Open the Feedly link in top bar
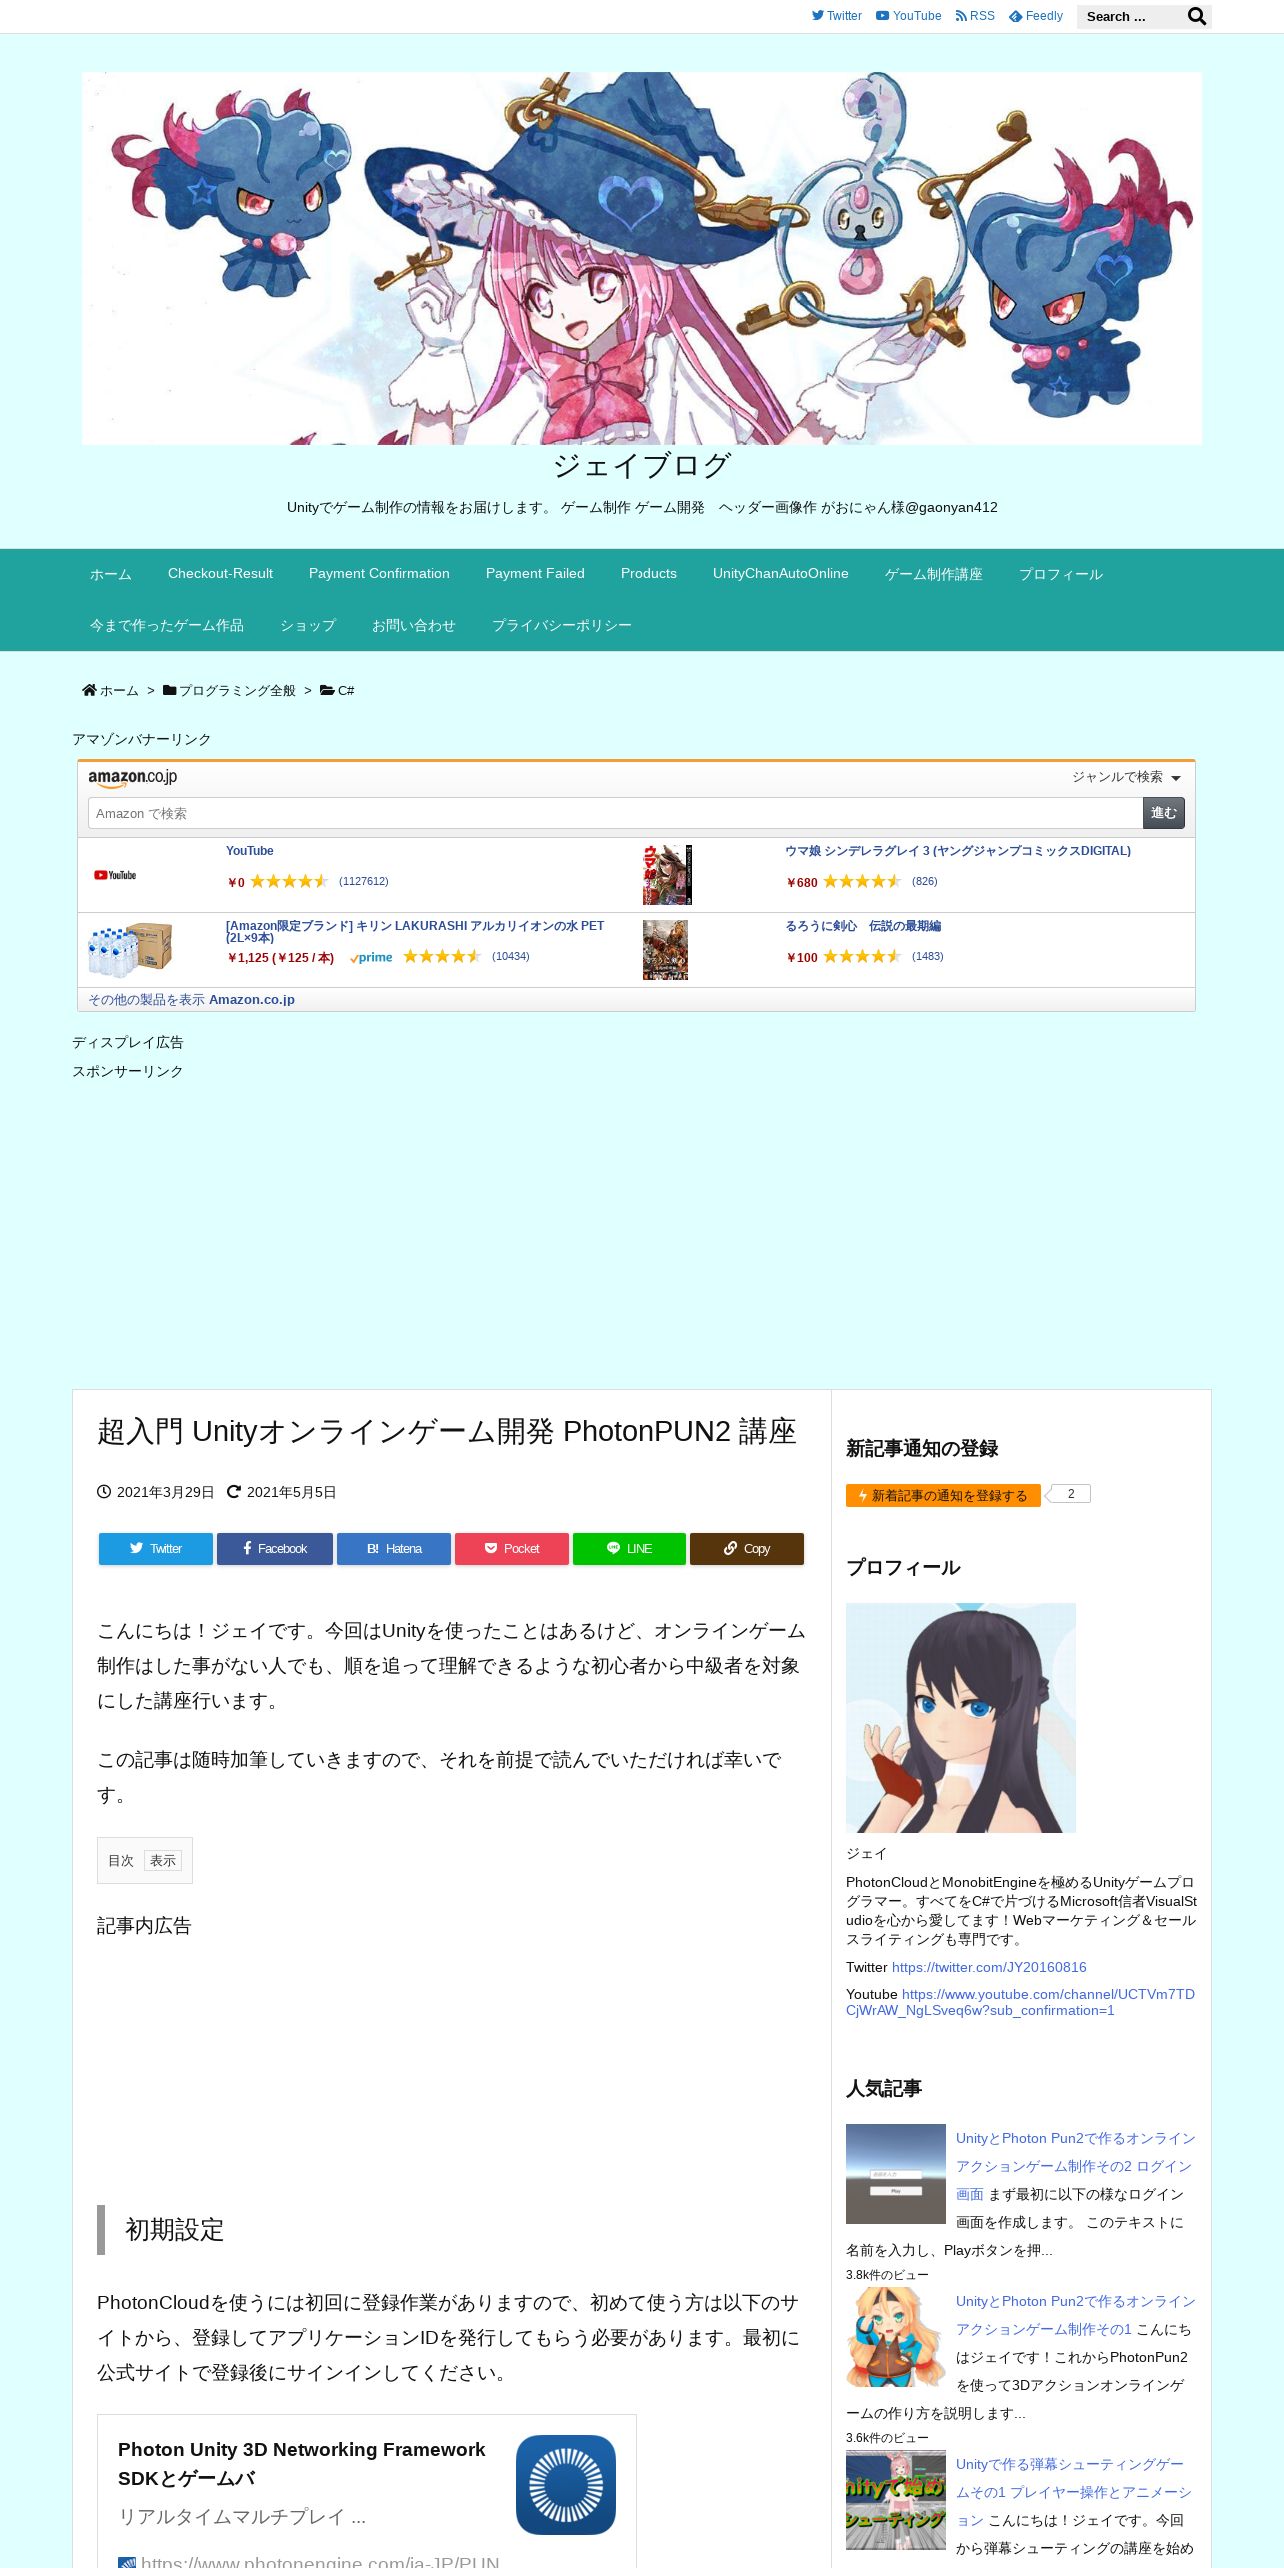This screenshot has height=2568, width=1284. click(1036, 16)
